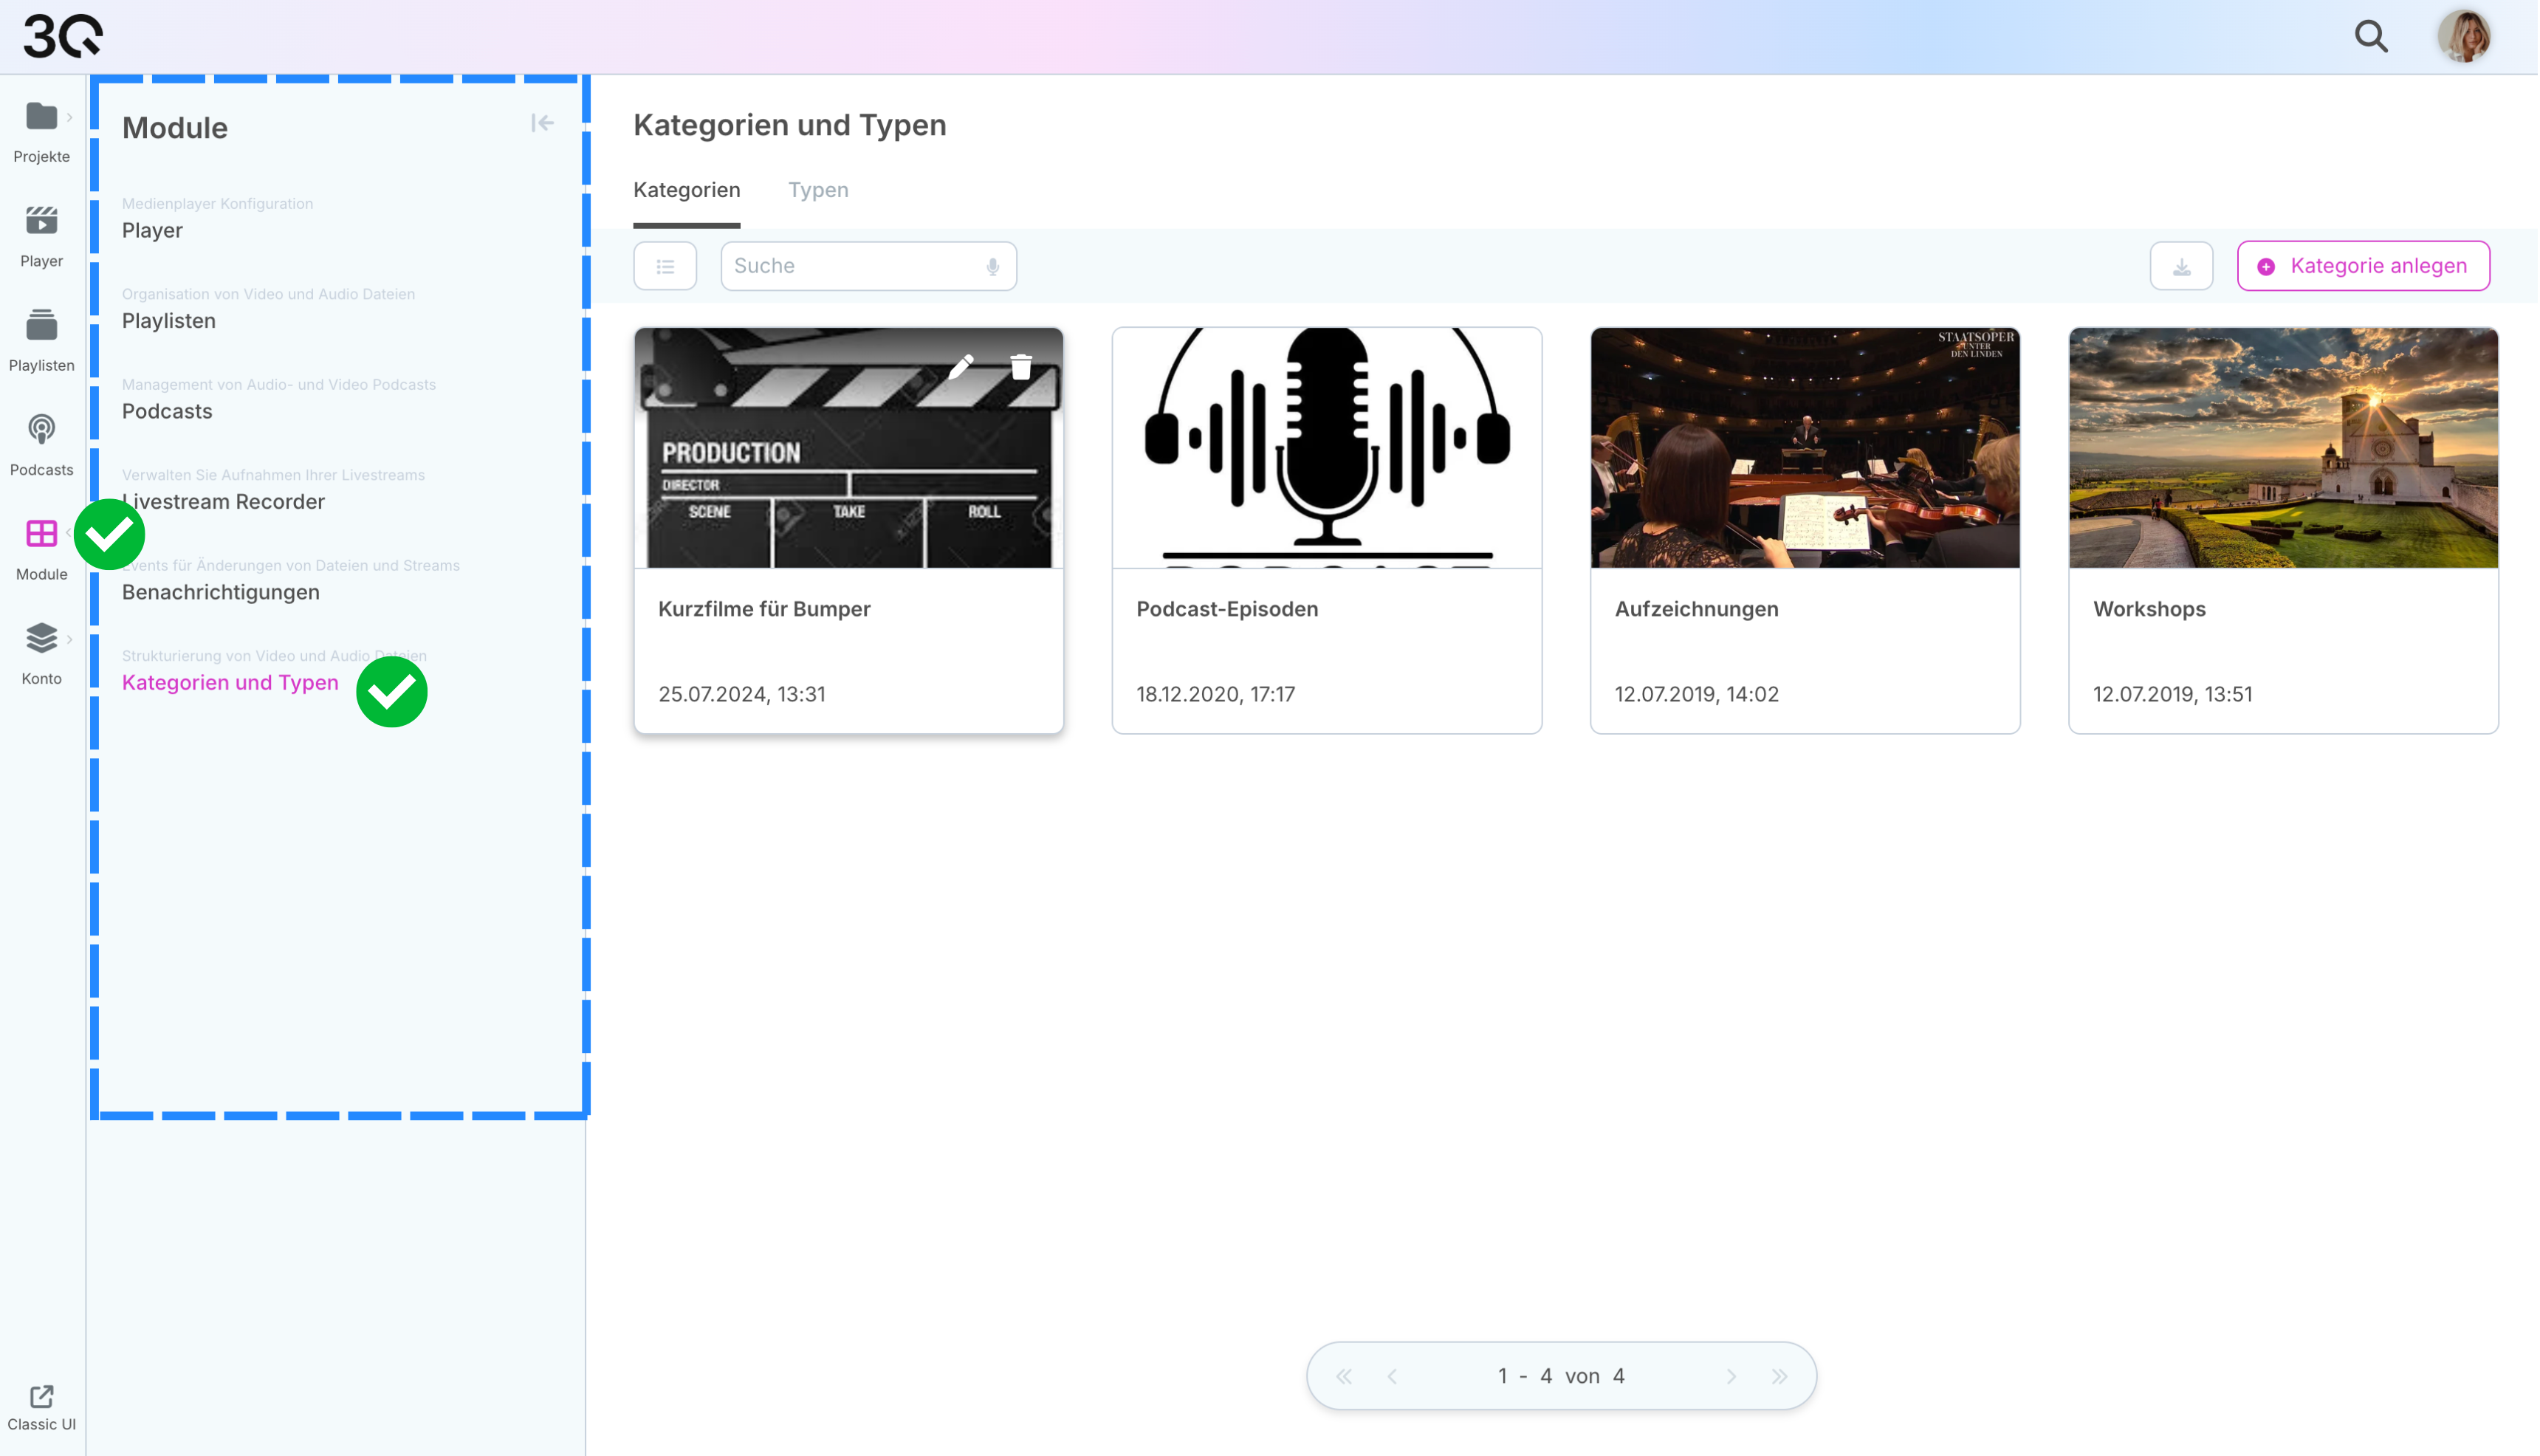Click the trash delete icon on Kurzfilme card
This screenshot has width=2540, height=1456.
[1021, 367]
